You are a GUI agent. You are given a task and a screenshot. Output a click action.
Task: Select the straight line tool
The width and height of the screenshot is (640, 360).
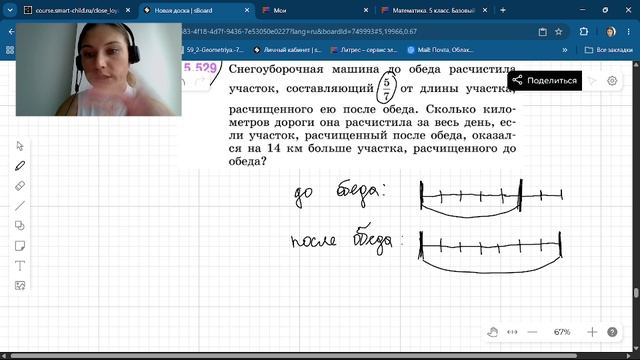tap(20, 206)
